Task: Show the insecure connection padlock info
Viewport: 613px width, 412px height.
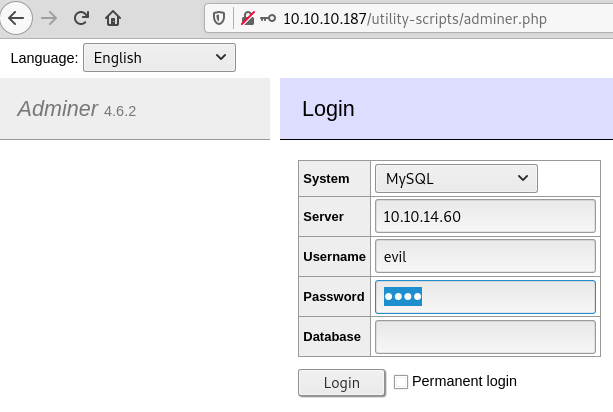Action: click(248, 18)
